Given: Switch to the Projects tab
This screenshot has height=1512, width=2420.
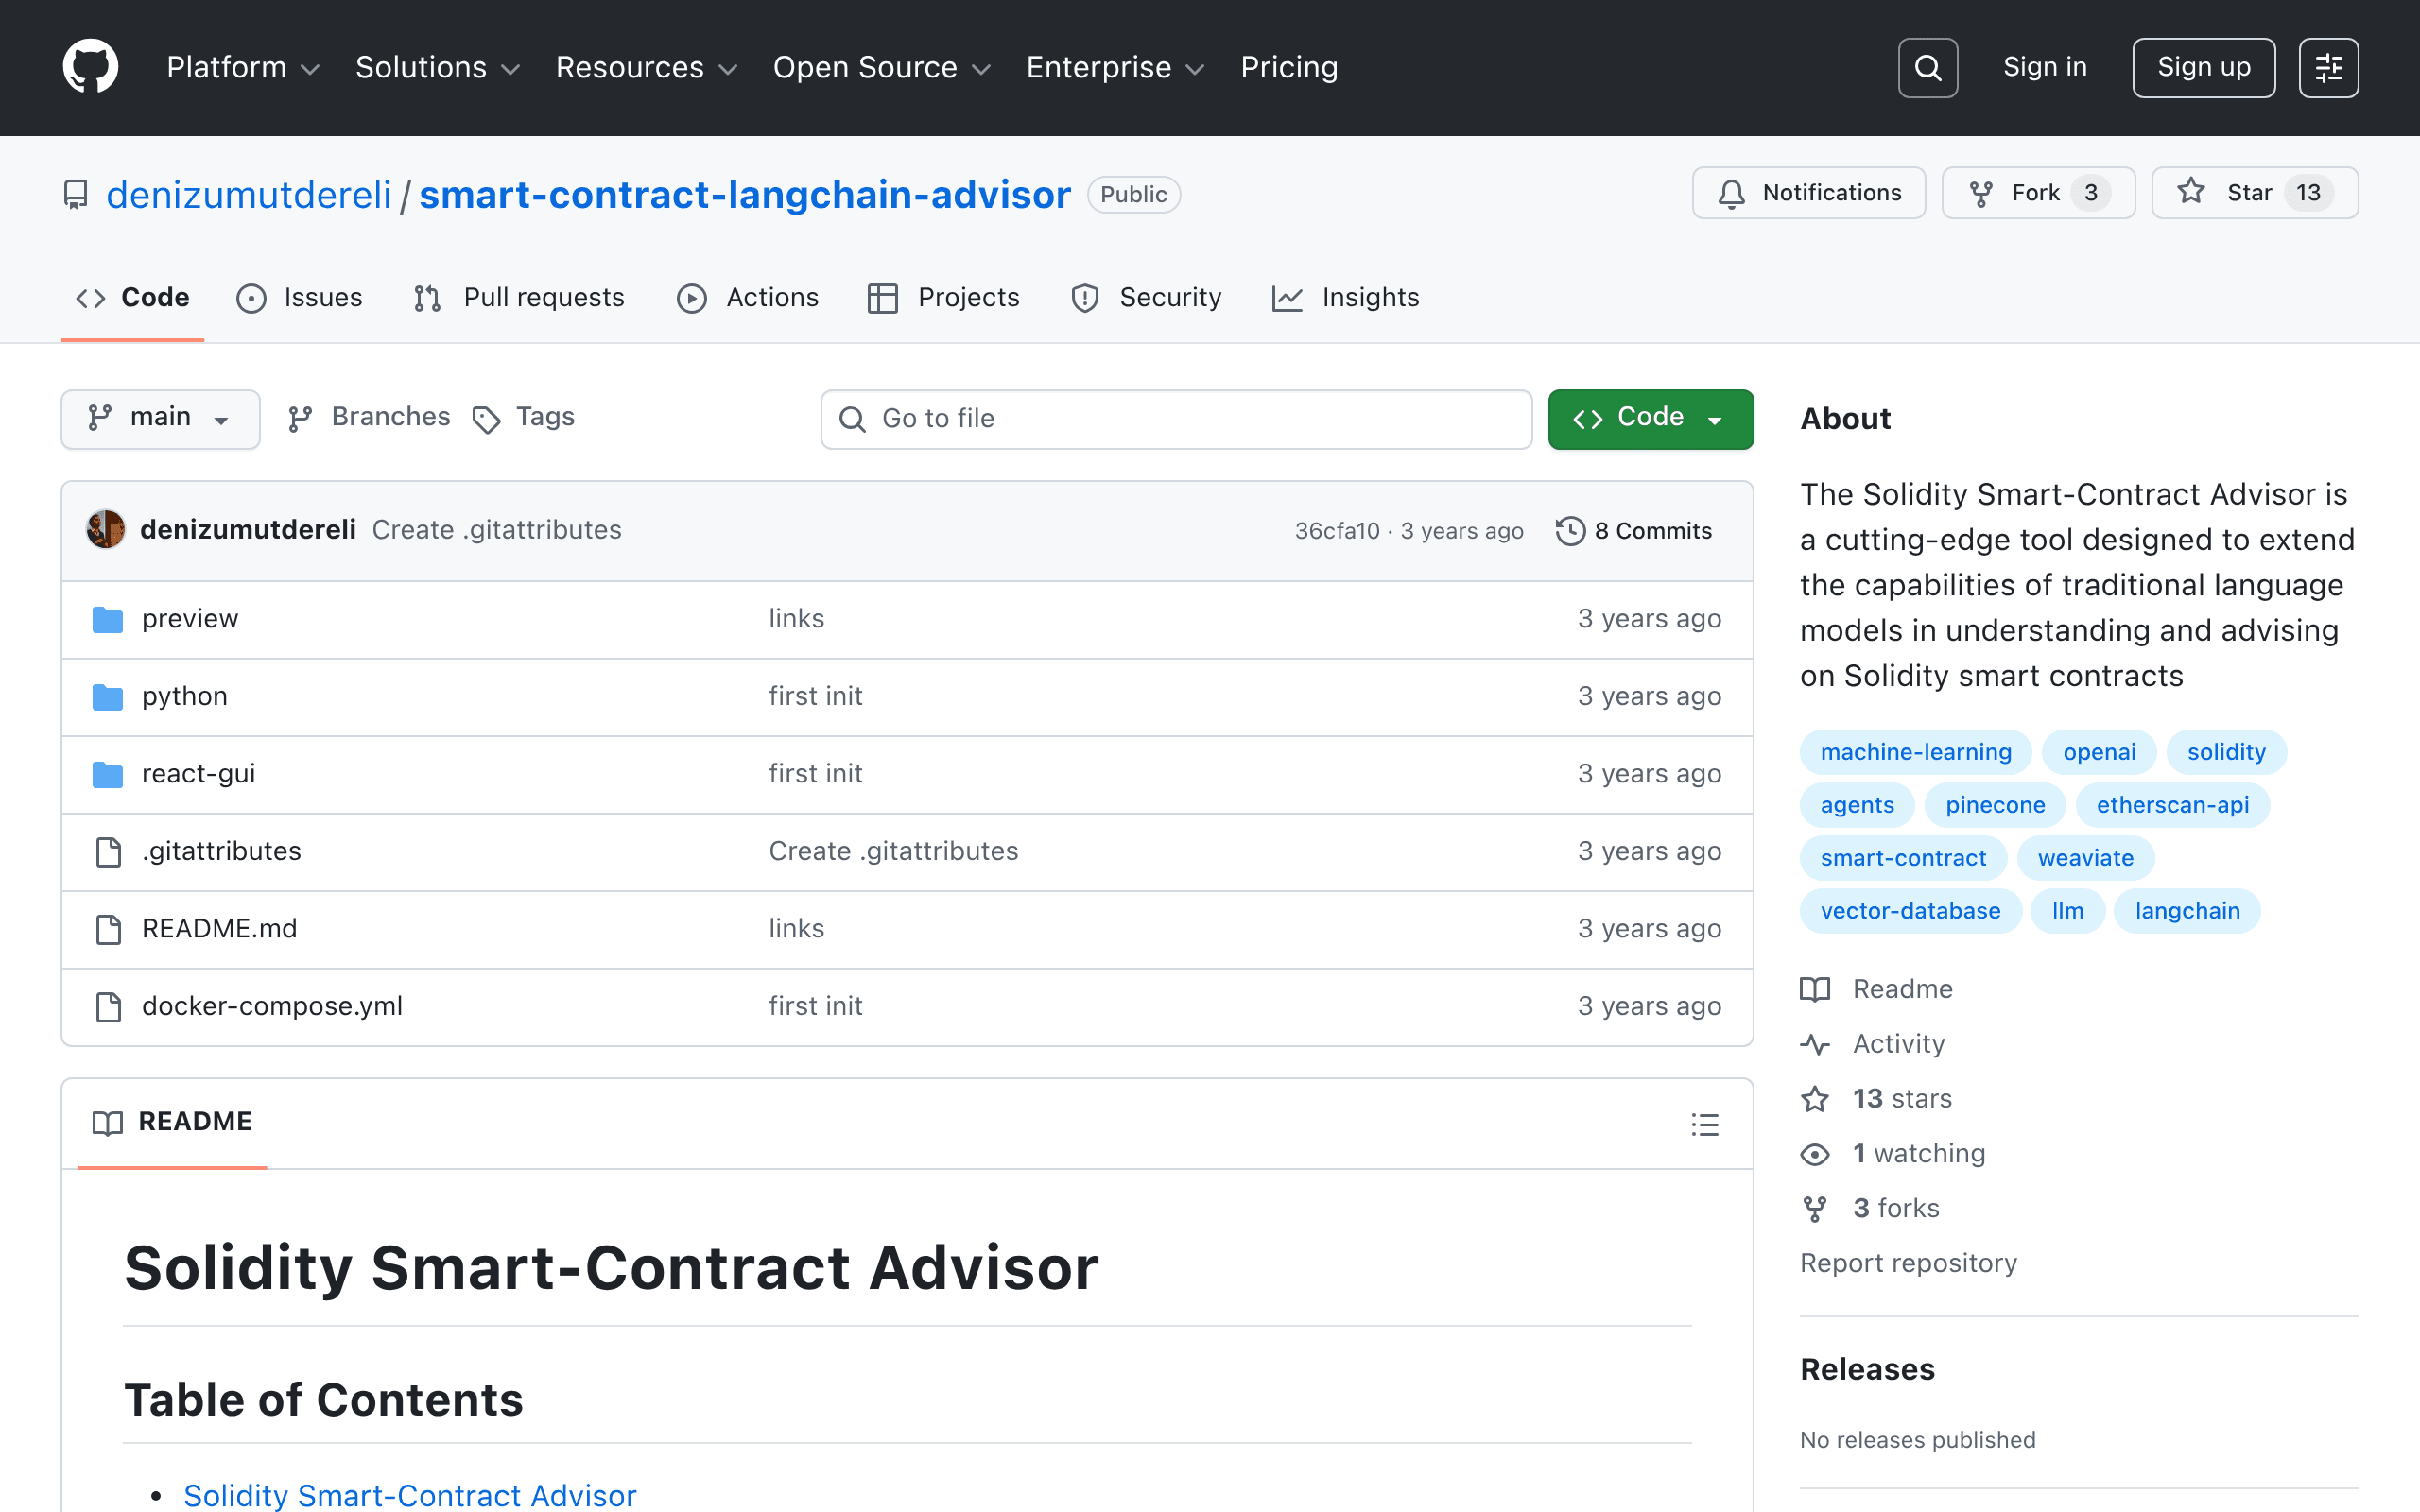Looking at the screenshot, I should point(944,298).
